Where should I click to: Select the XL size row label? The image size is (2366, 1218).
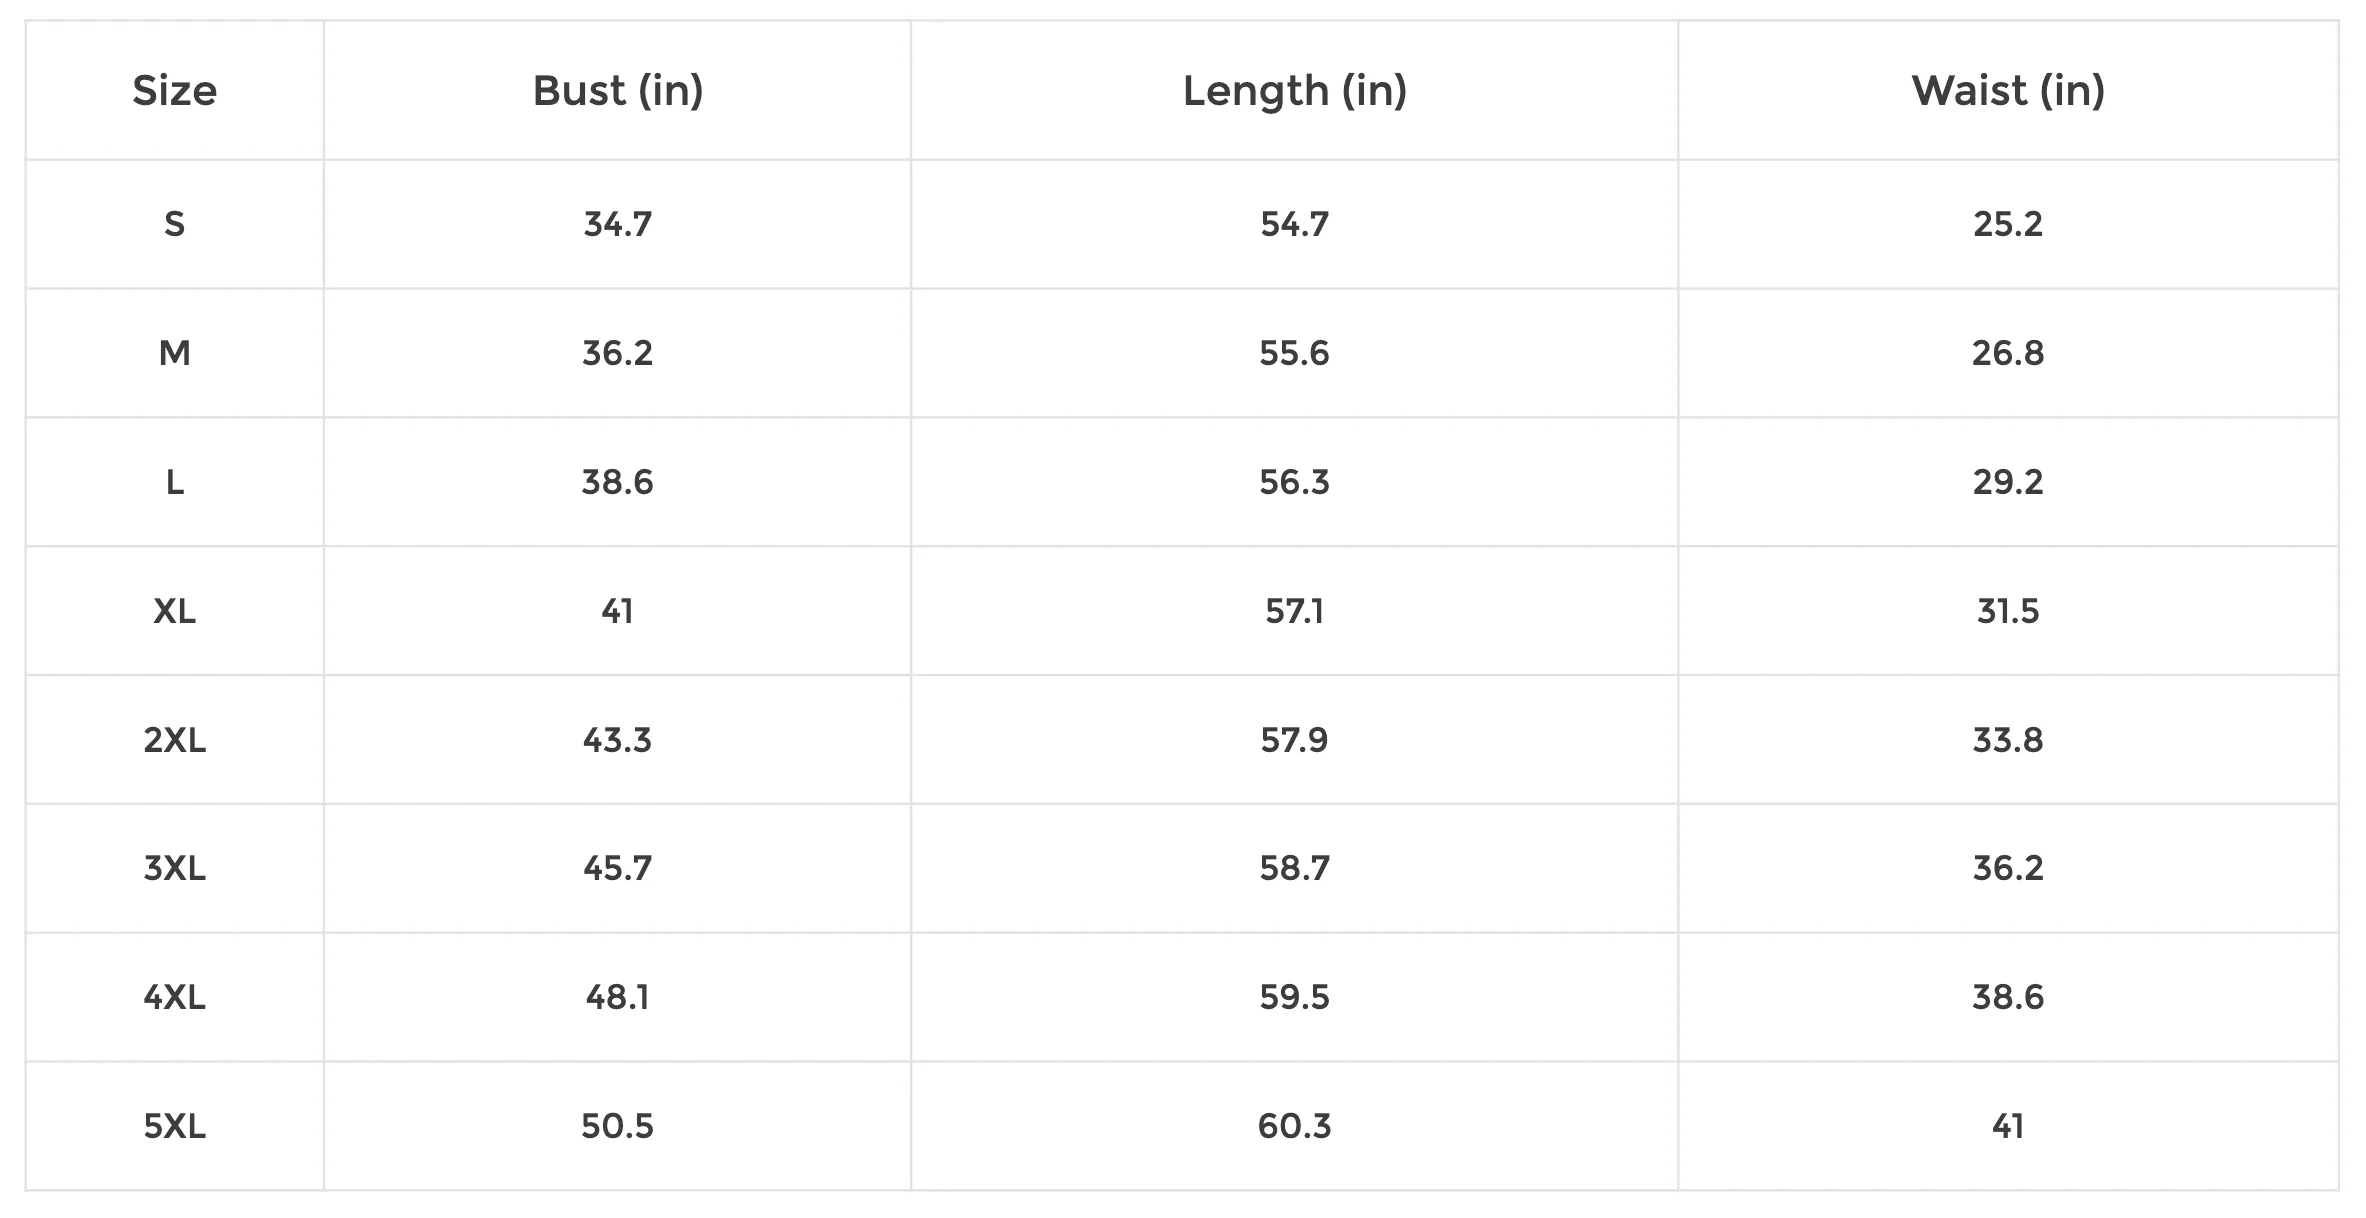click(174, 611)
